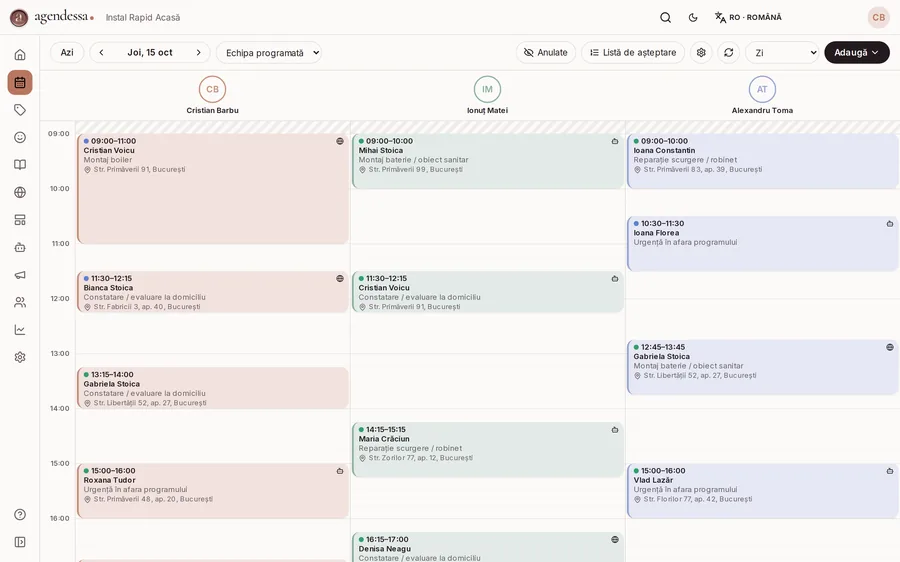The height and width of the screenshot is (562, 900).
Task: Click the search magnifier icon
Action: click(665, 17)
